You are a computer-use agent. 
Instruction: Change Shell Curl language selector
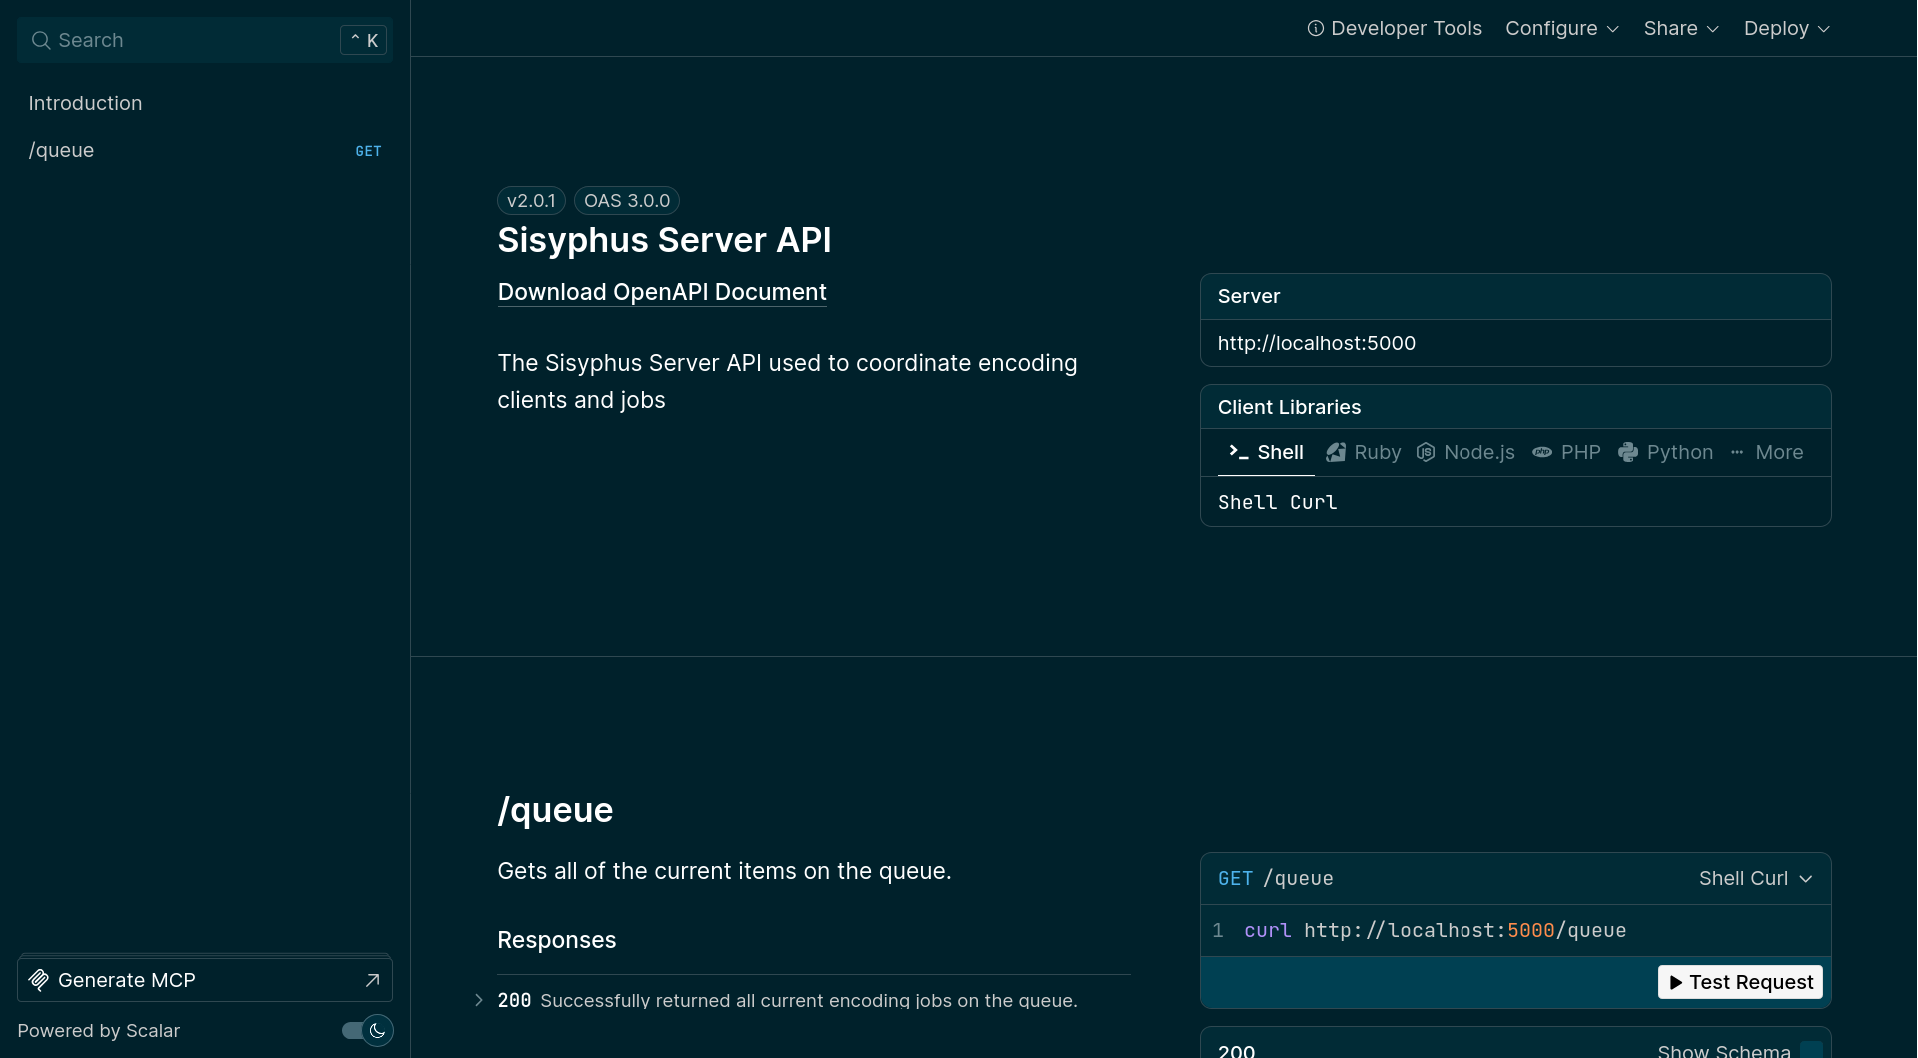point(1755,878)
